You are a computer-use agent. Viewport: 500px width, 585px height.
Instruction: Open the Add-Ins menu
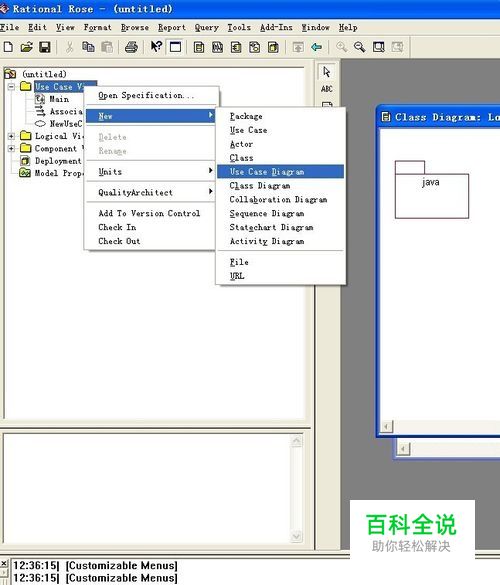pos(276,28)
